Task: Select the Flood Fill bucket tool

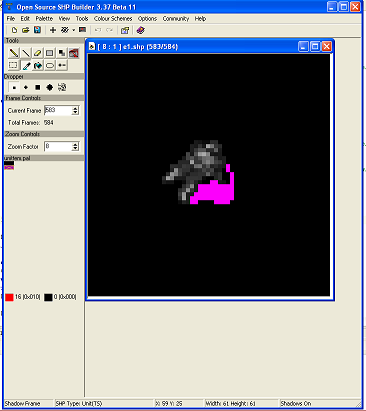Action: 38,65
